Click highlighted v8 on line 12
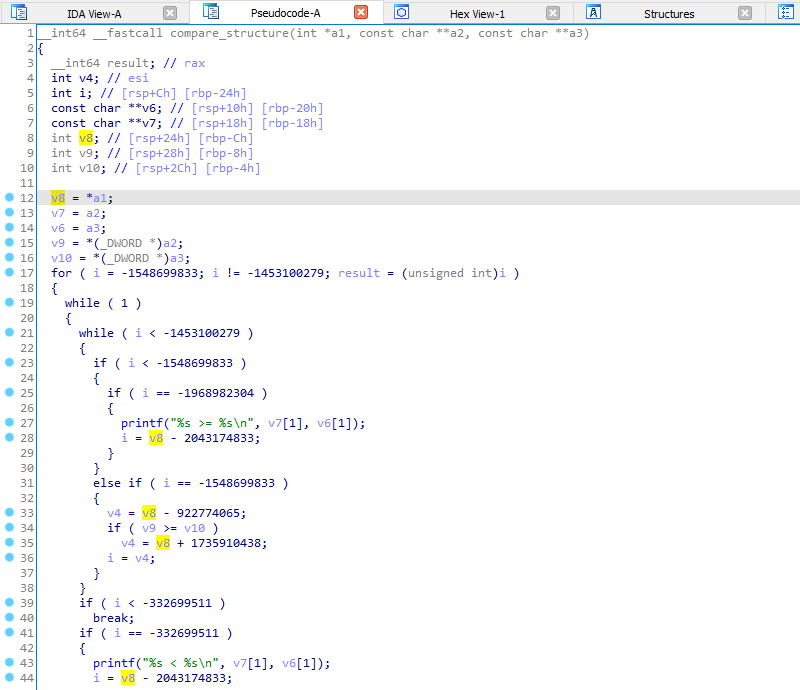This screenshot has height=690, width=800. [58, 198]
